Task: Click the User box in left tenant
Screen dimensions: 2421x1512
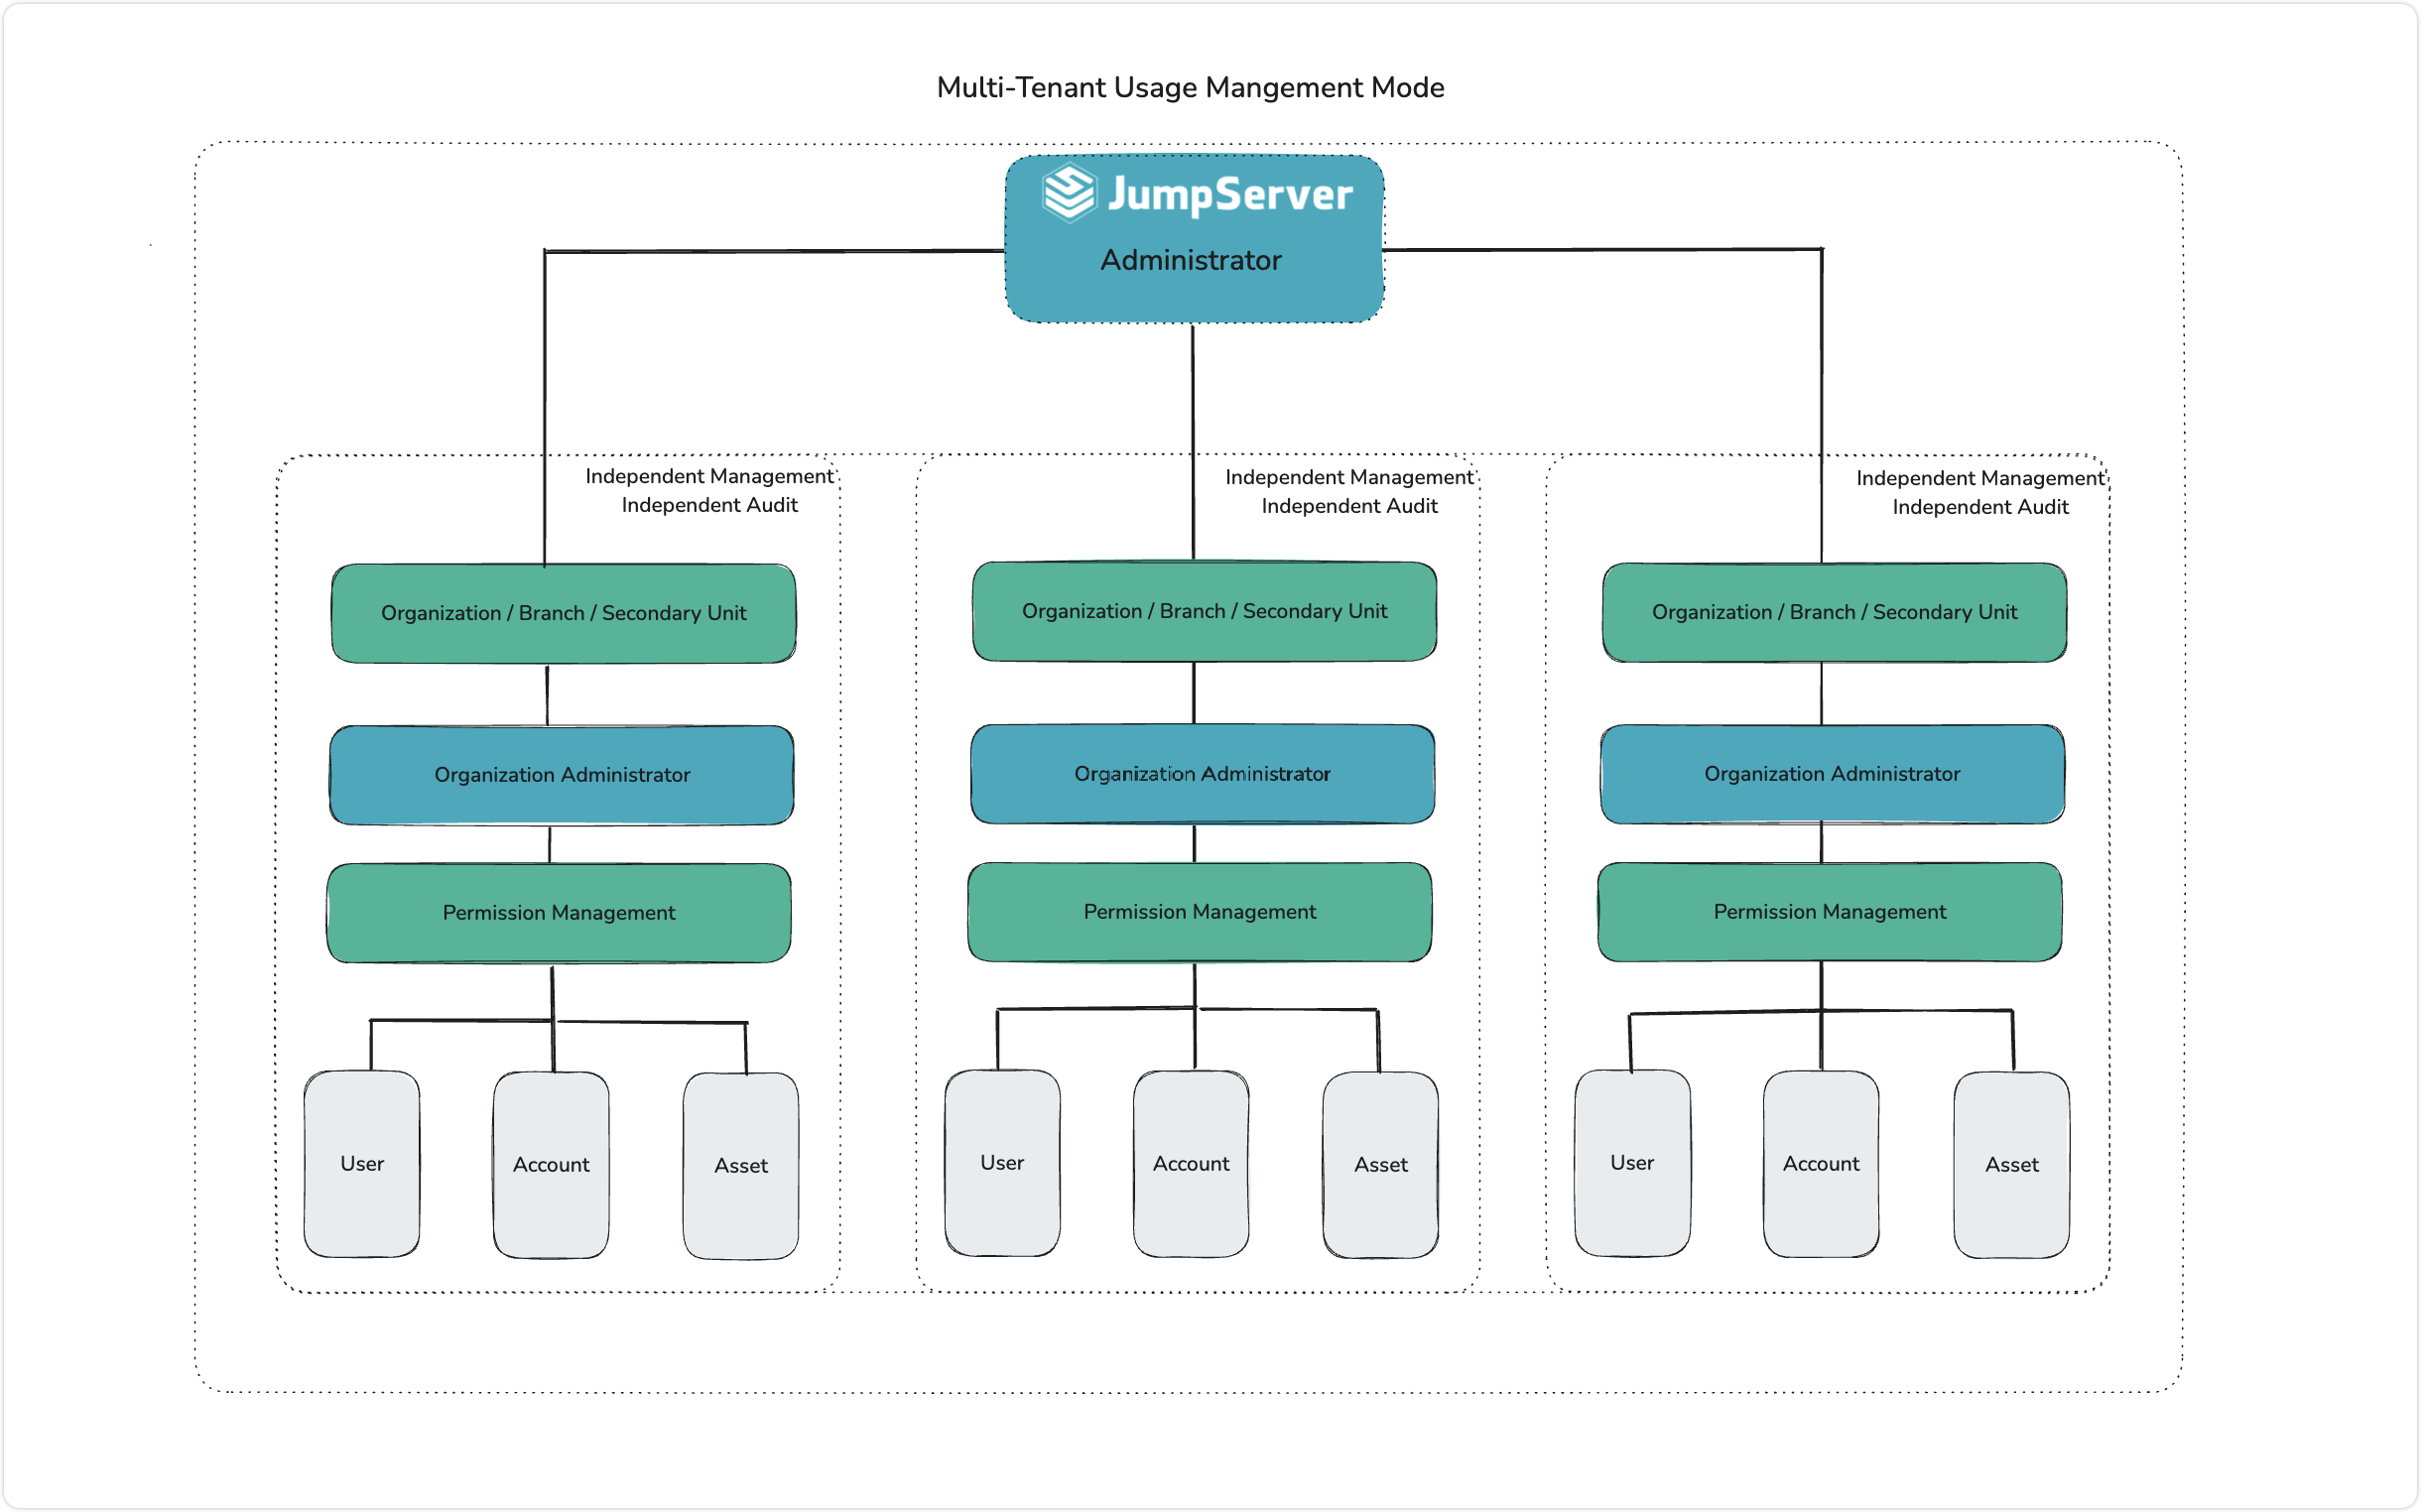Action: [x=362, y=1164]
